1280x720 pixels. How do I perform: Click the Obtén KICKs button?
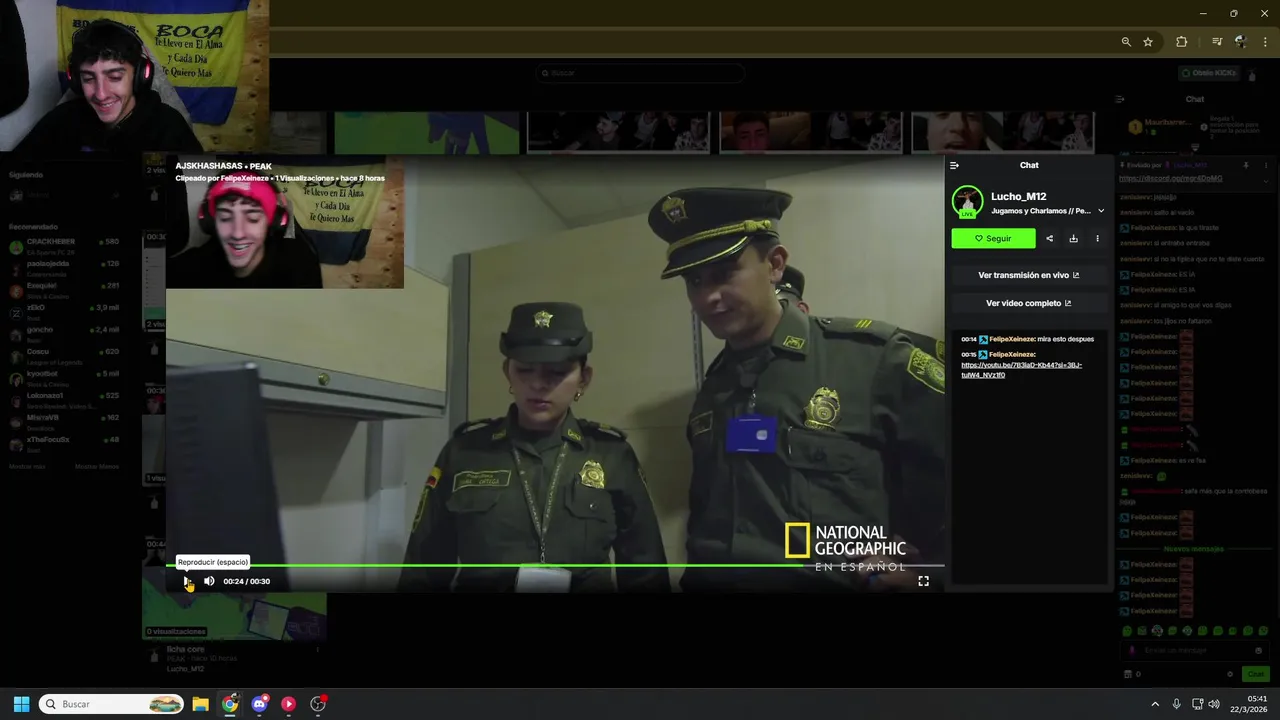(1209, 73)
